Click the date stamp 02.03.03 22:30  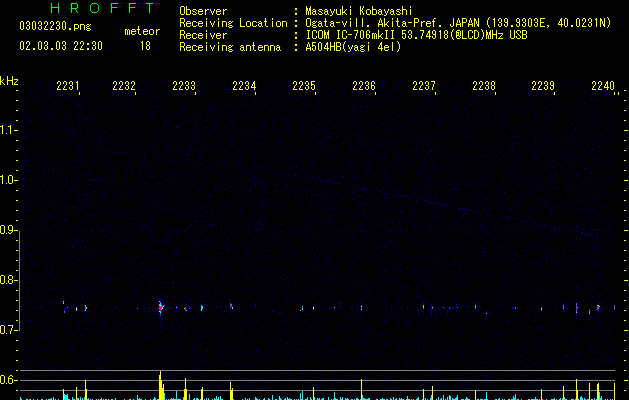[61, 46]
